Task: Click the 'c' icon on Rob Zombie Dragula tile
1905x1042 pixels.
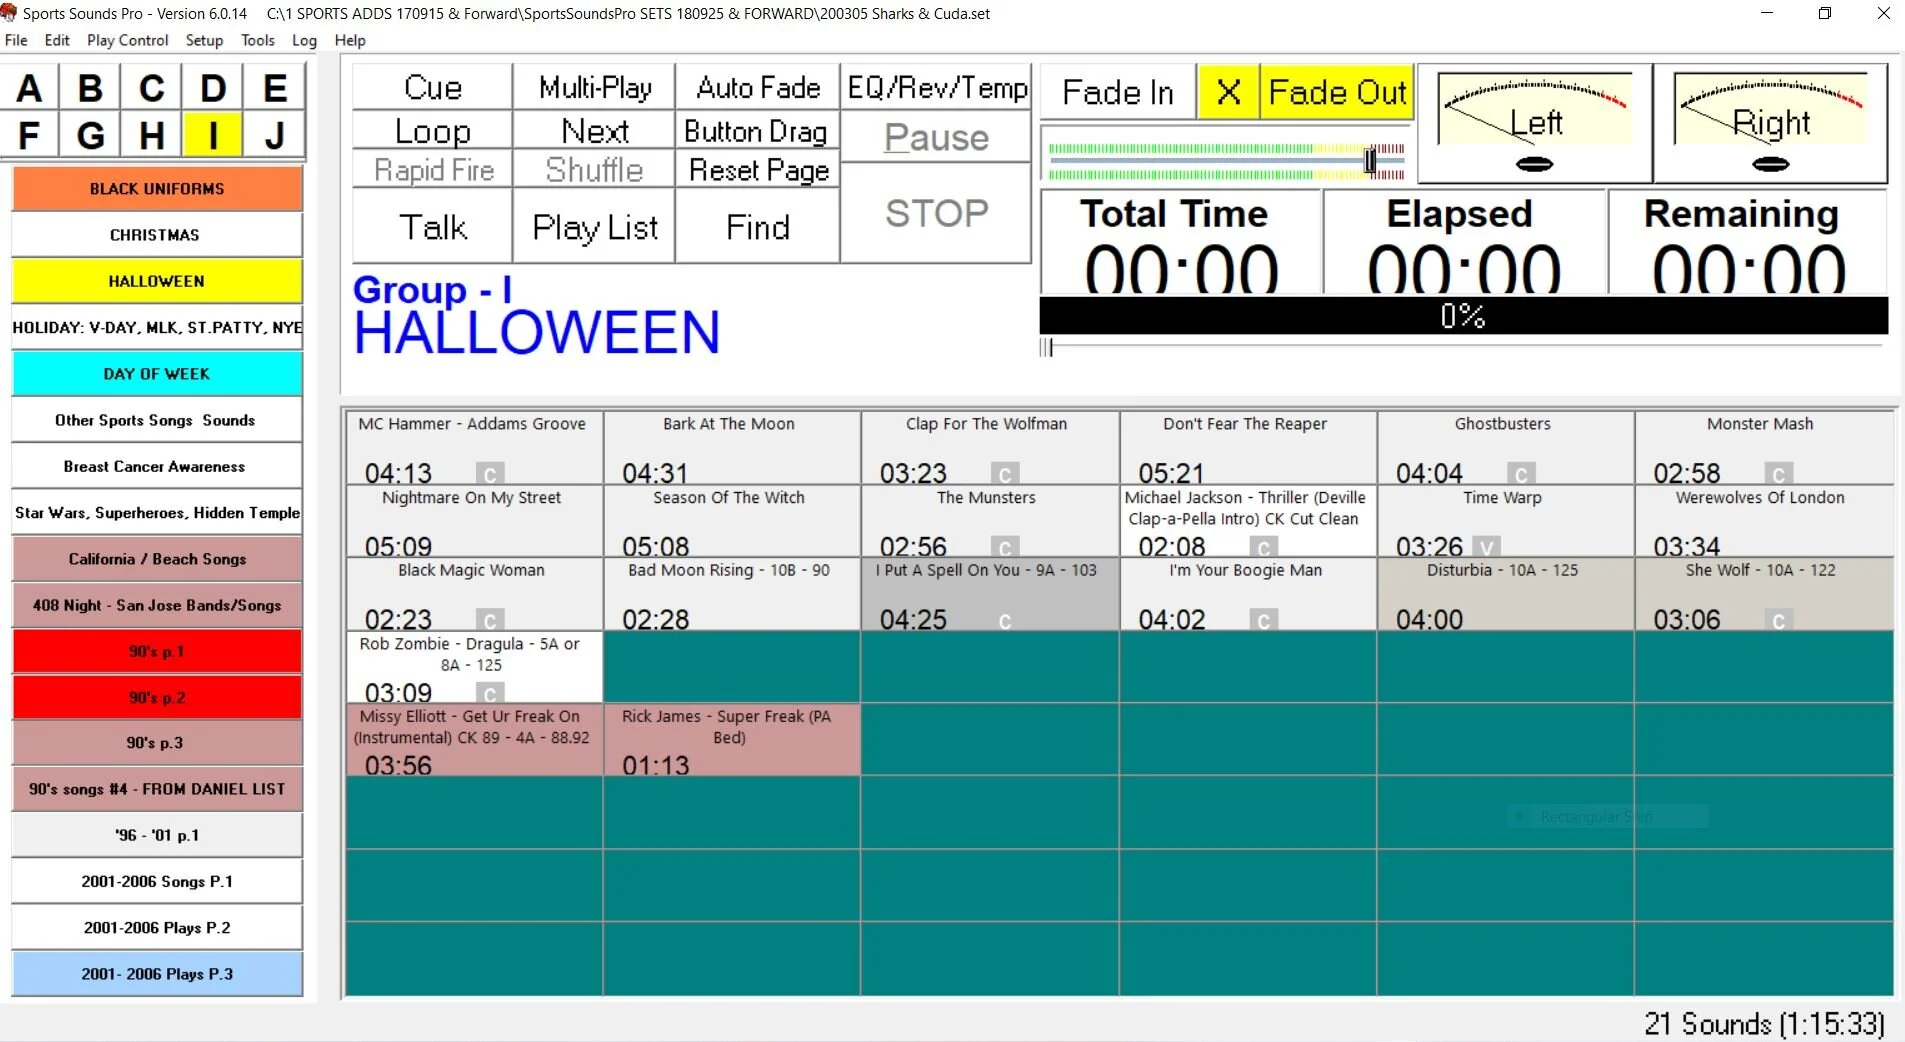Action: click(490, 693)
